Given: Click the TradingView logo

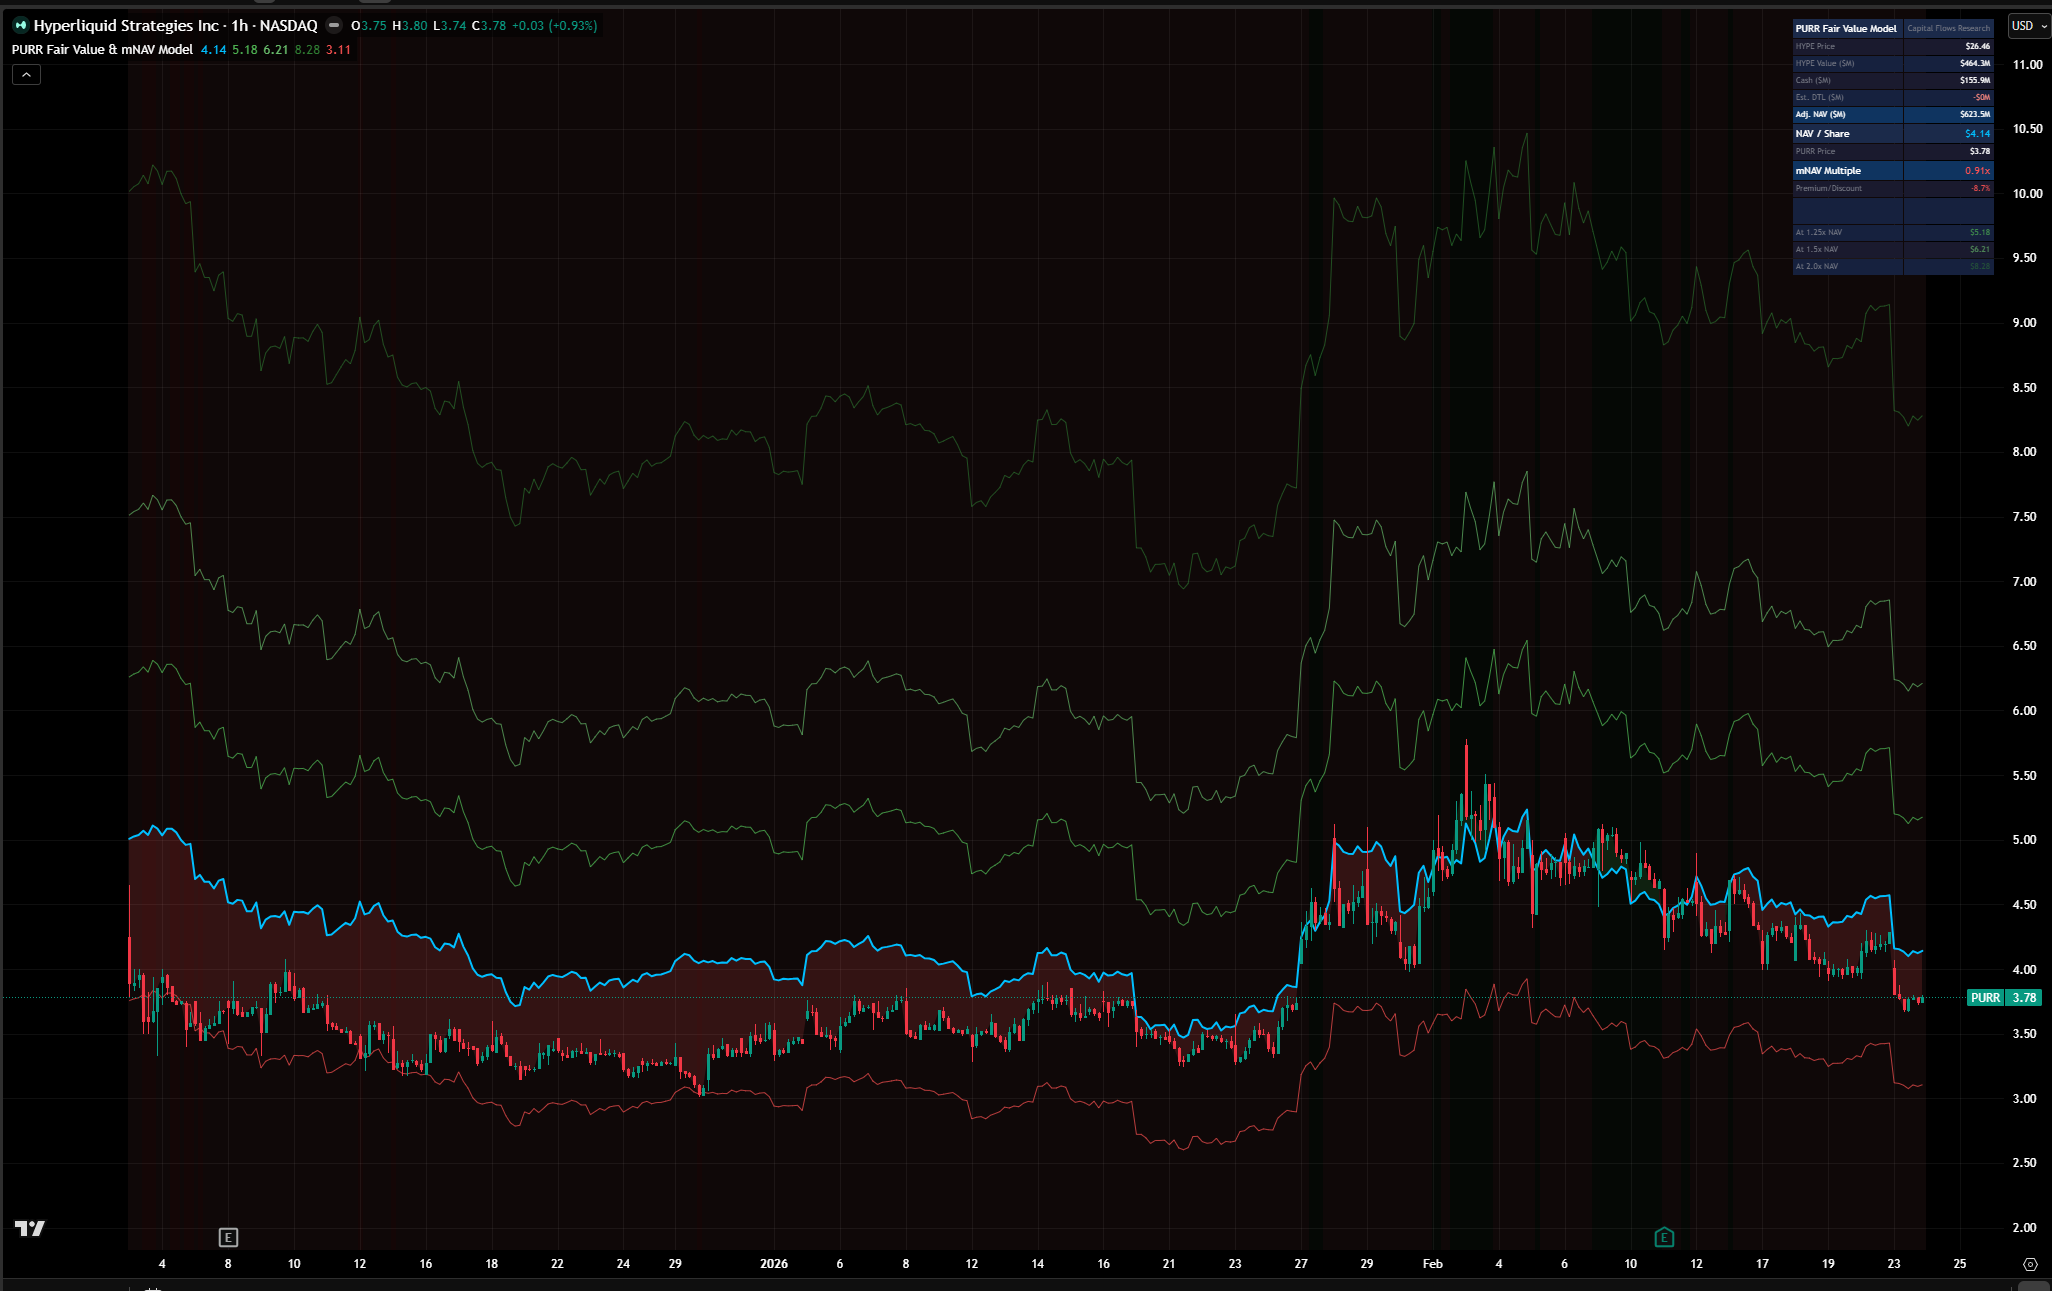Looking at the screenshot, I should (30, 1228).
